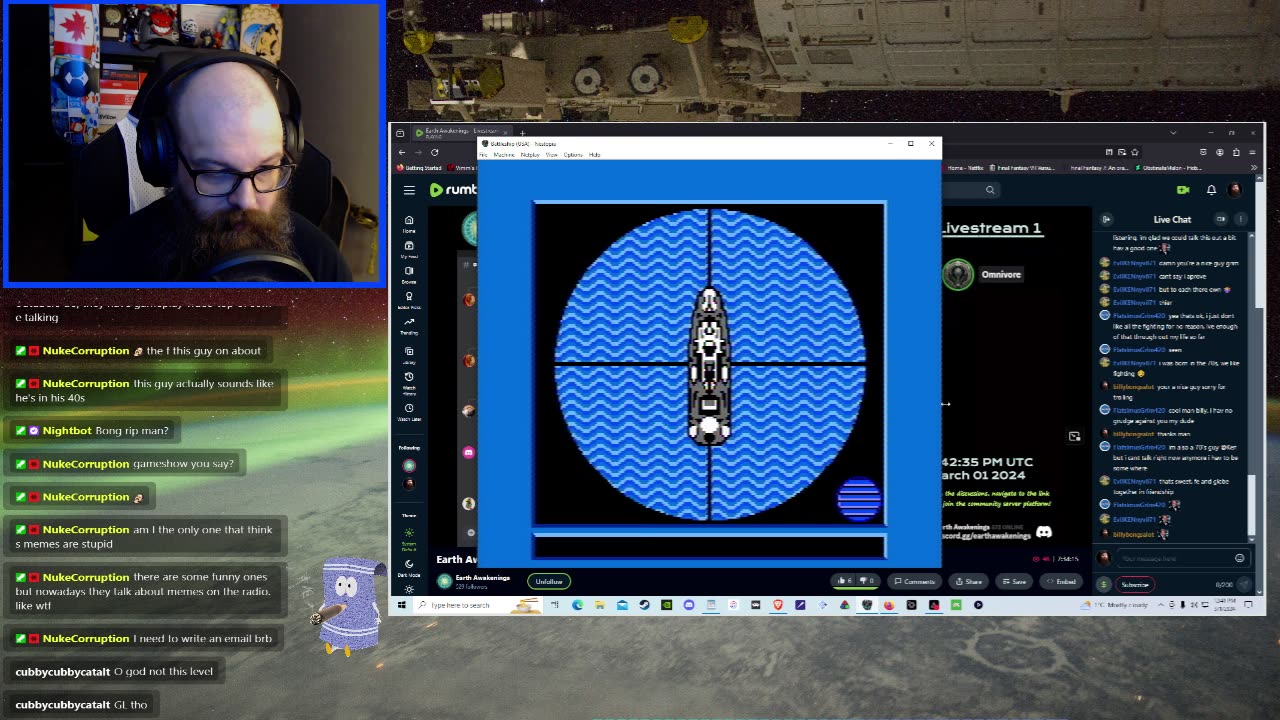Screen dimensions: 1280x720
Task: Click the picture-in-picture icon on video
Action: [x=1074, y=436]
